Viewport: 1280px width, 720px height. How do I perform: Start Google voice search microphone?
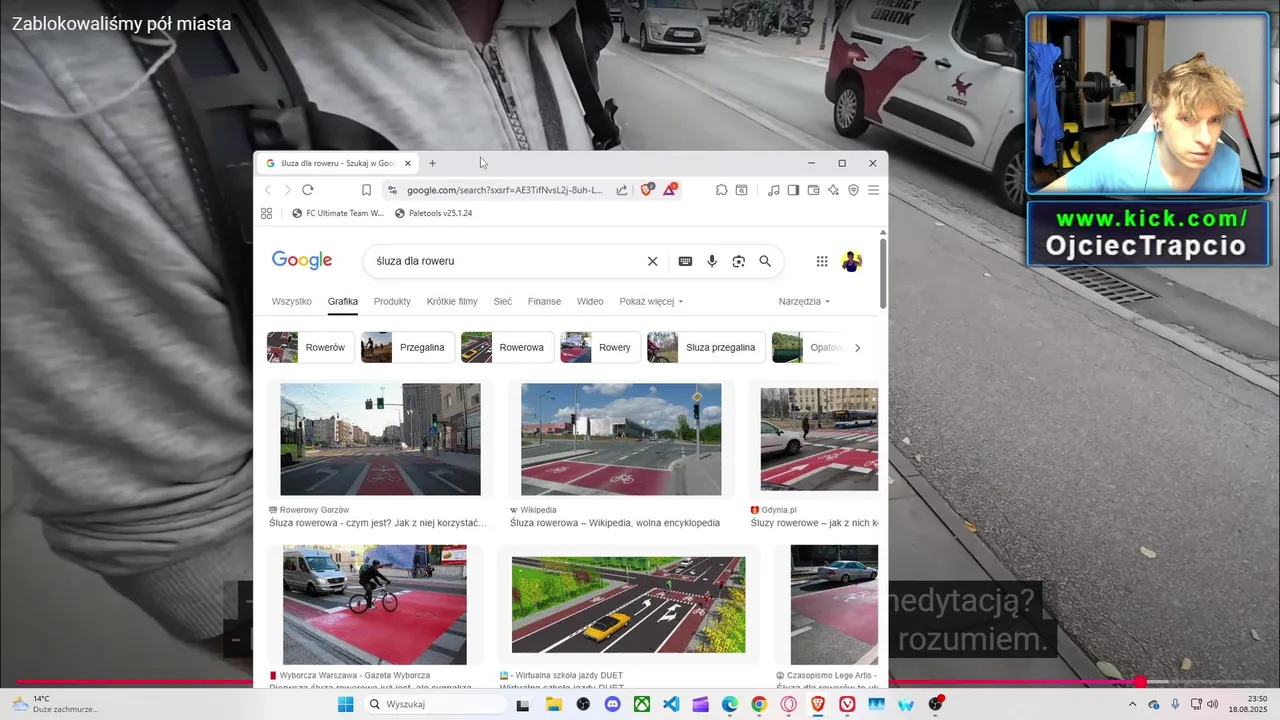pos(712,261)
